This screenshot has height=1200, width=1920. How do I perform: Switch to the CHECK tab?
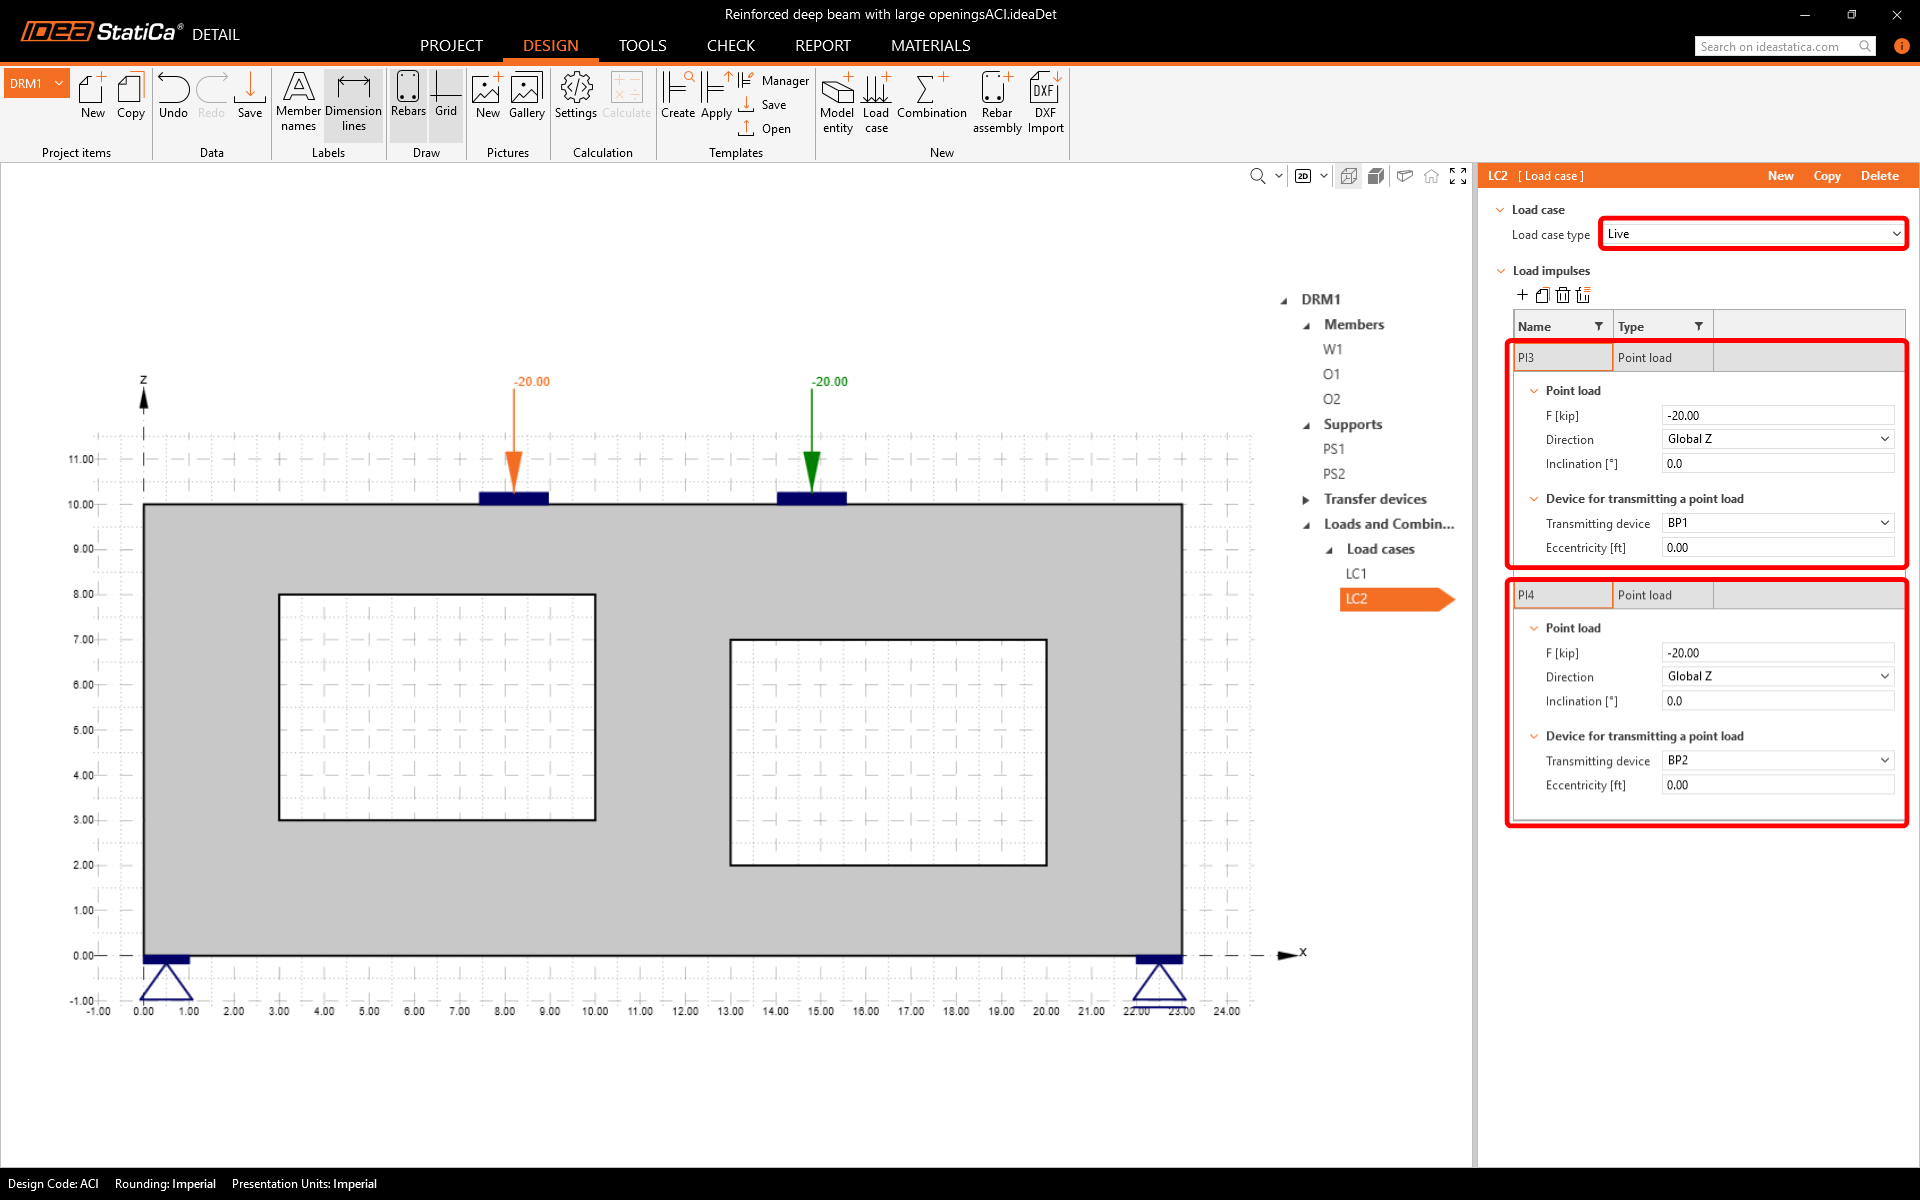730,46
